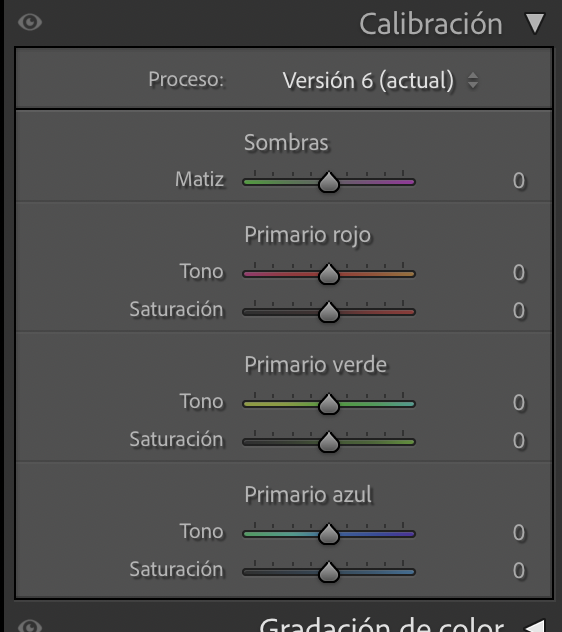Viewport: 562px width, 632px height.
Task: Click the Proceso dropdown up-down arrows
Action: coord(473,80)
